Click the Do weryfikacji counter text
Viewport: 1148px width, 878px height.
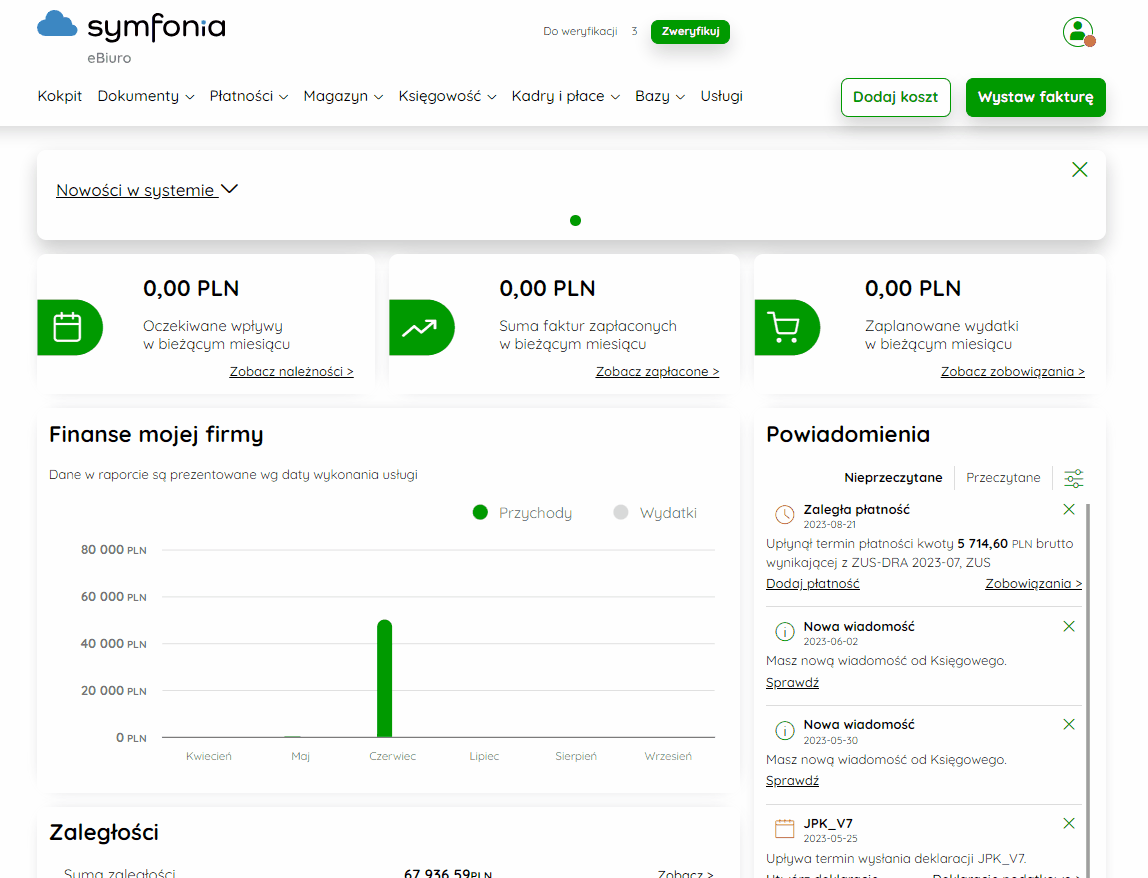590,31
